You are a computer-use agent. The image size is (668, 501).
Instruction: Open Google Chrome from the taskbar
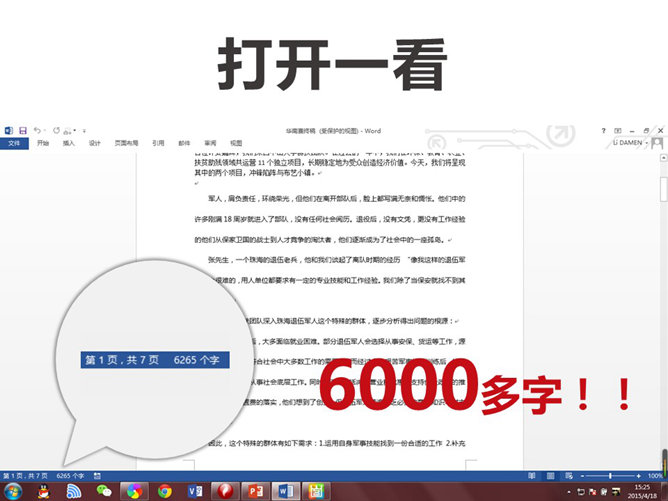click(x=164, y=491)
